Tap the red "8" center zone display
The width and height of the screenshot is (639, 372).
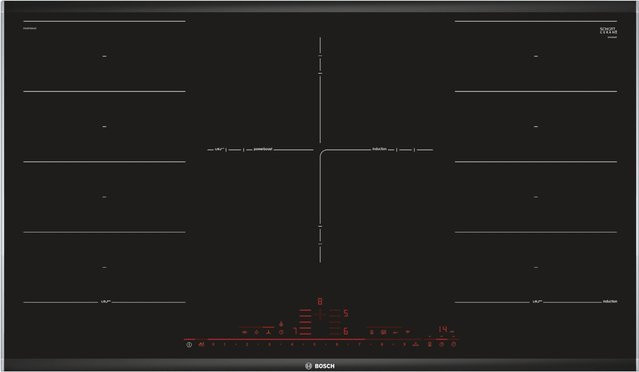coord(320,302)
